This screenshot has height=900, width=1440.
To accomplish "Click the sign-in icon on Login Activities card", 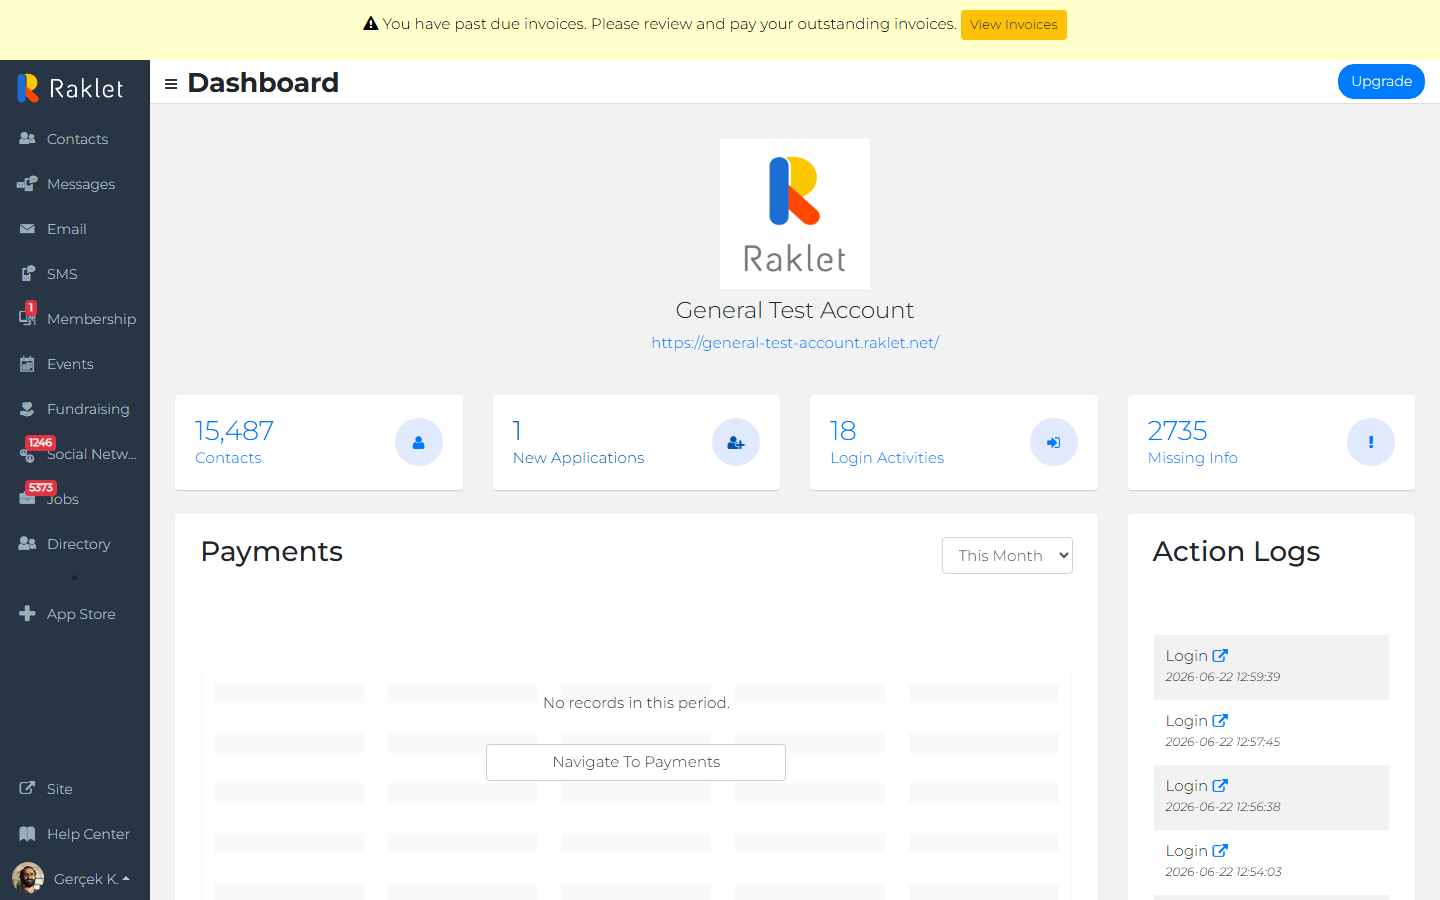I will pos(1054,442).
